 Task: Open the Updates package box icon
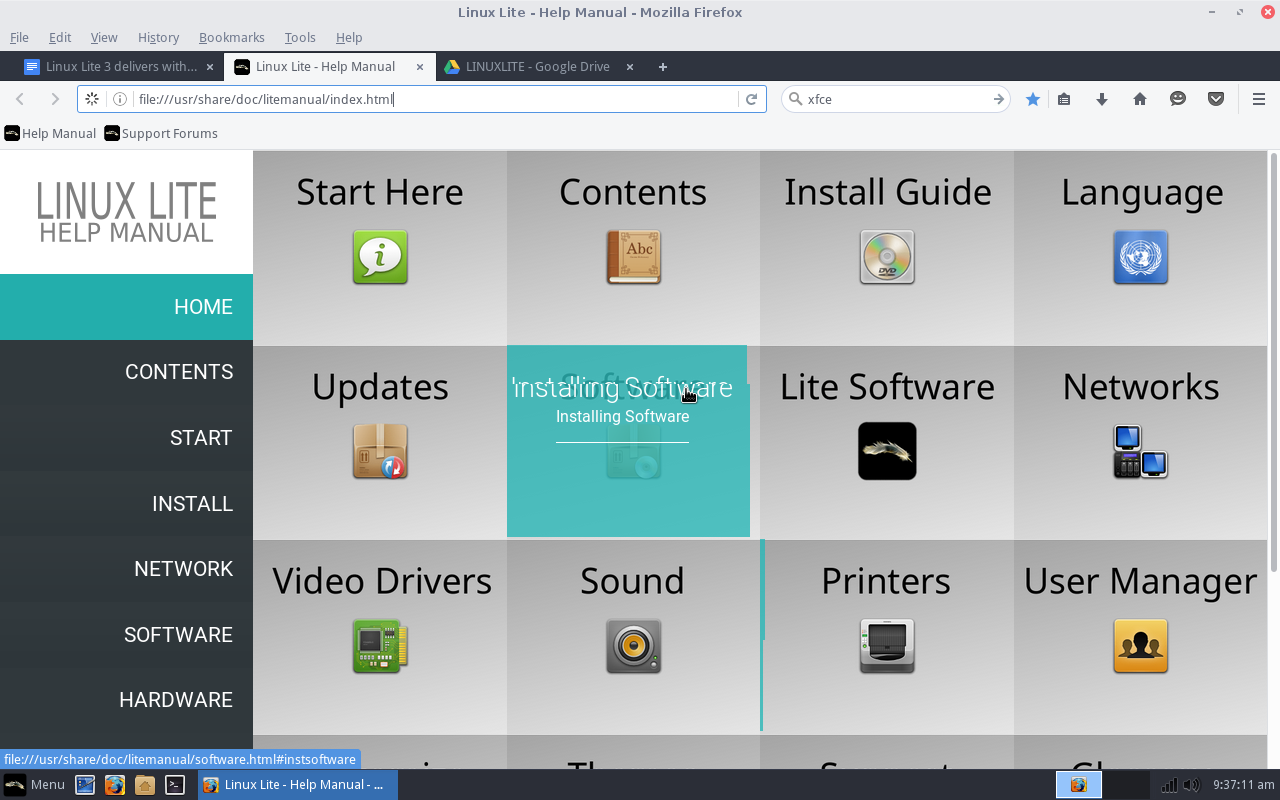(x=380, y=452)
